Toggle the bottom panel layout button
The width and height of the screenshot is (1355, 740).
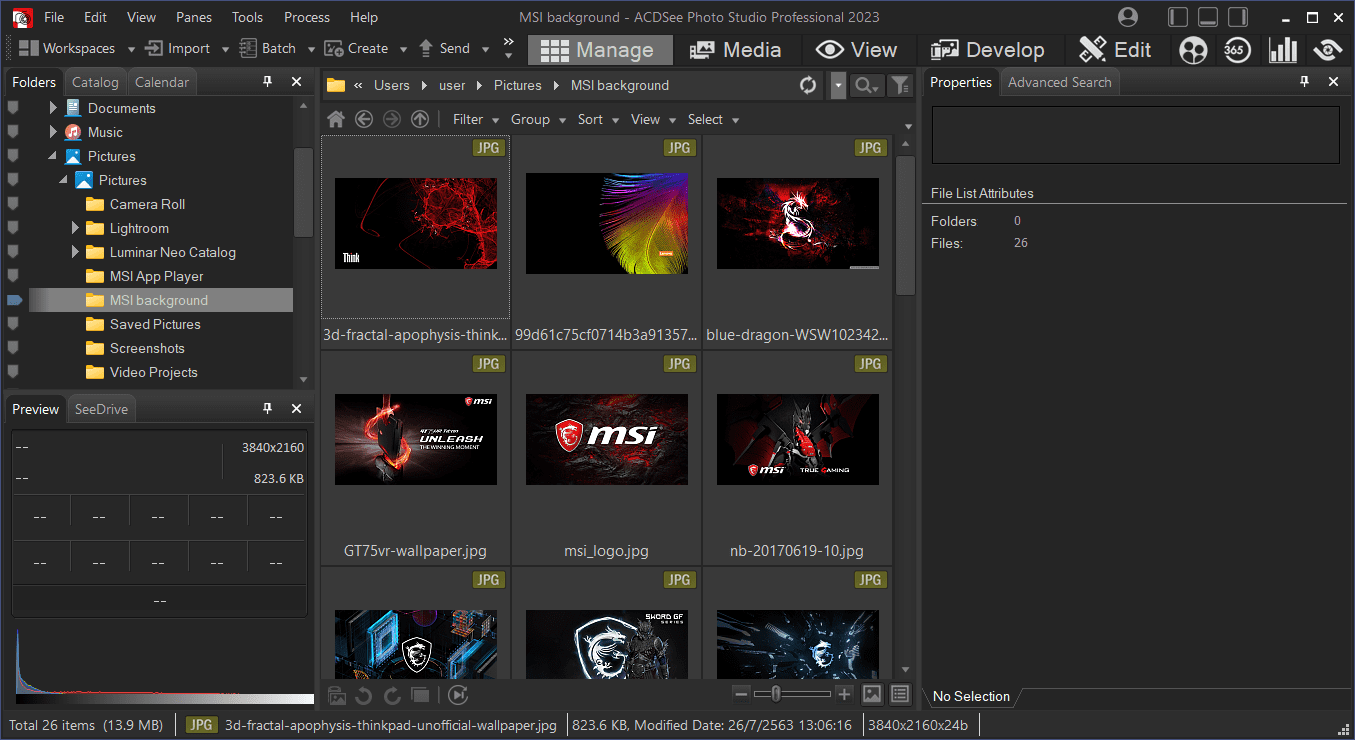click(x=1208, y=17)
